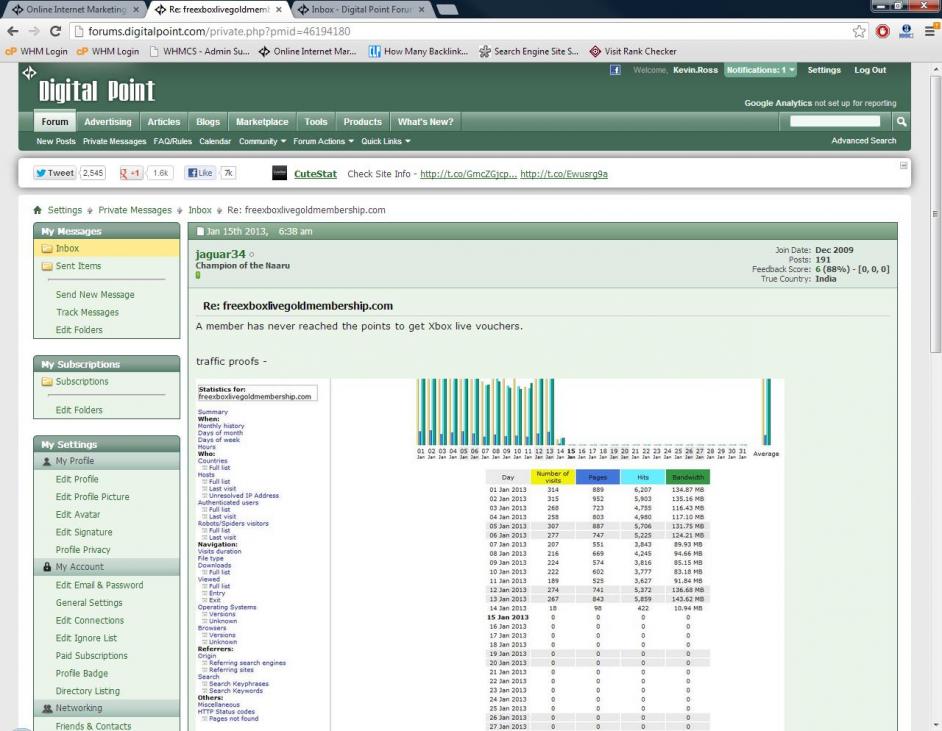
Task: Click the My Profile person icon
Action: tap(47, 461)
